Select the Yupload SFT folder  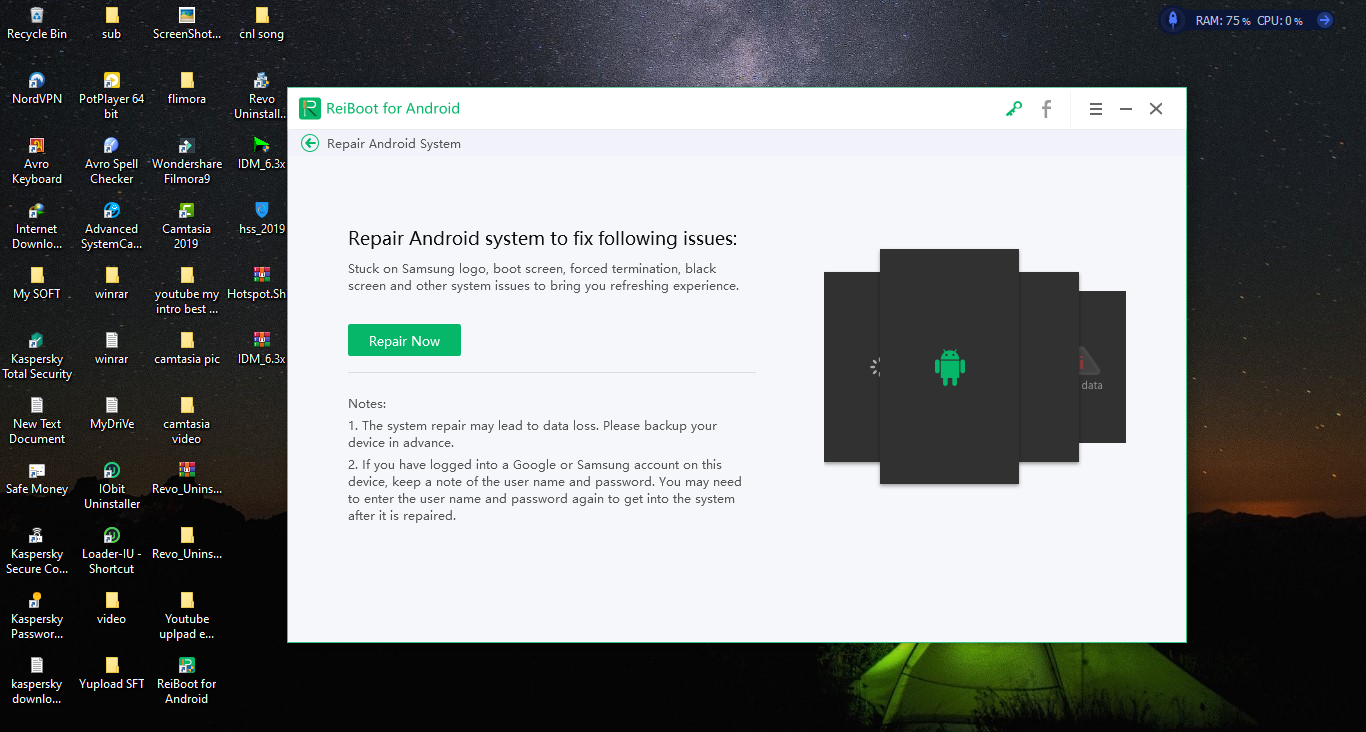pos(112,673)
